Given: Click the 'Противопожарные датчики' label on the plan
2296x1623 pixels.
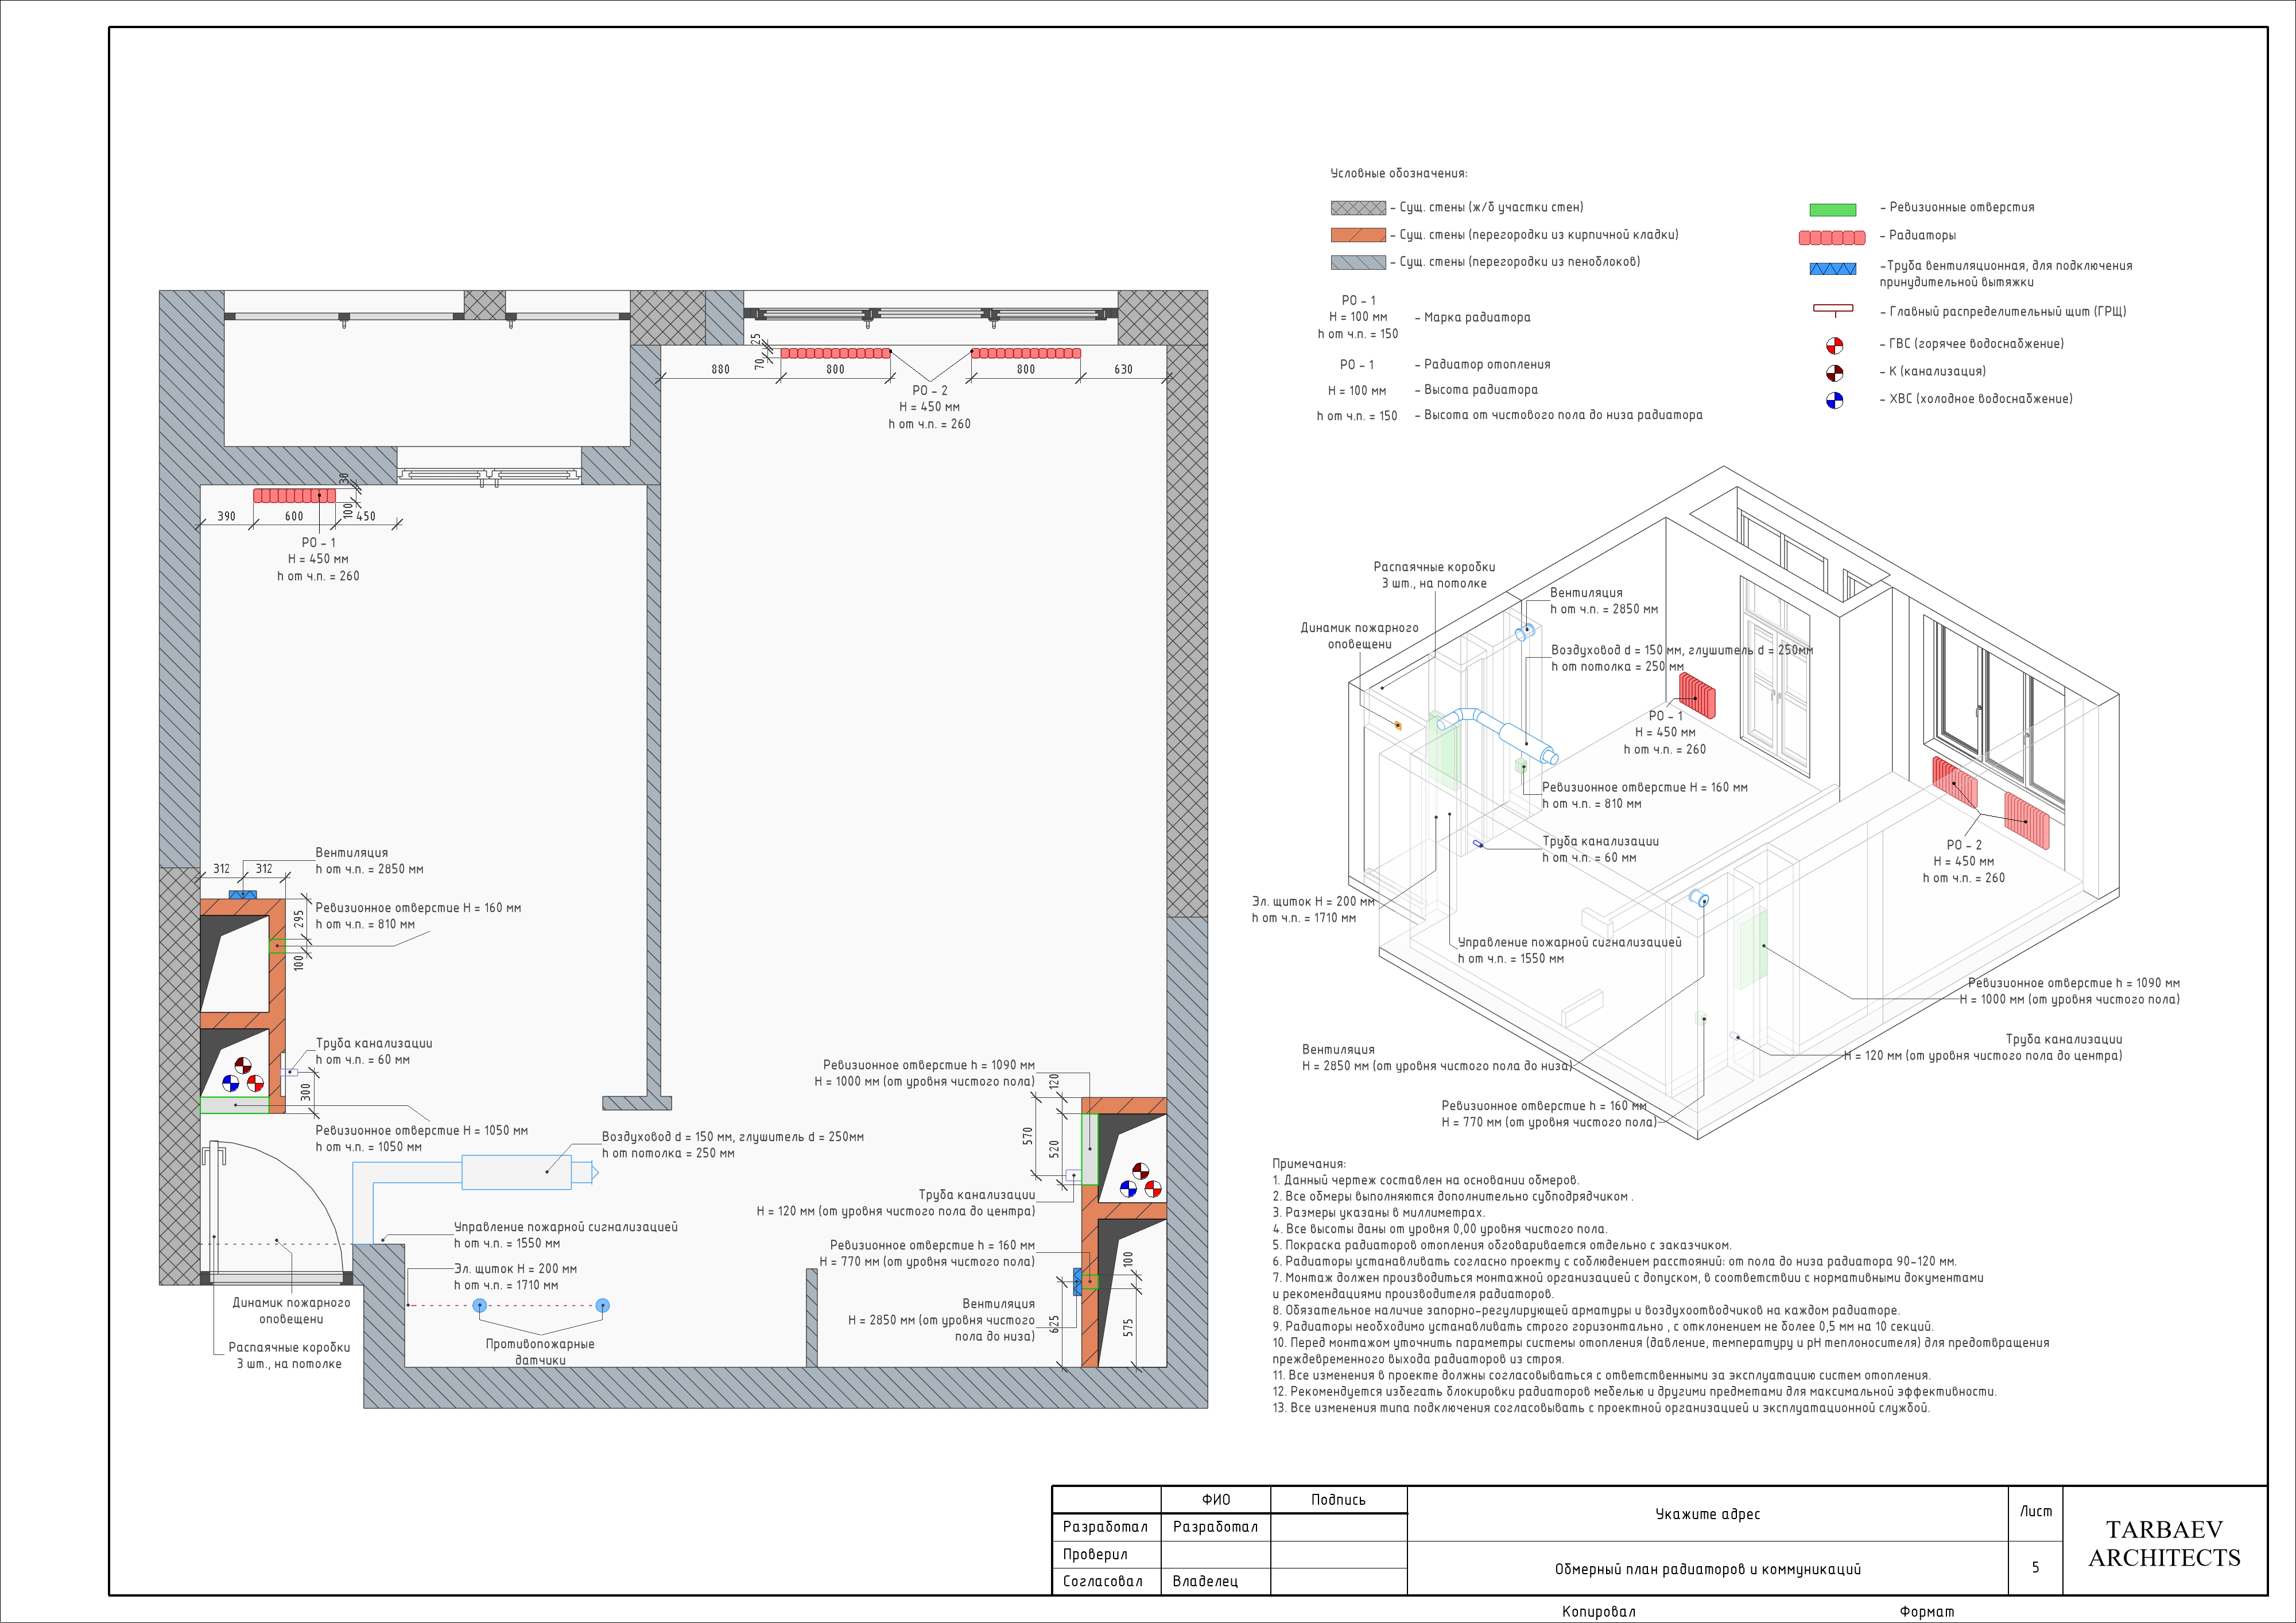Looking at the screenshot, I should (540, 1352).
